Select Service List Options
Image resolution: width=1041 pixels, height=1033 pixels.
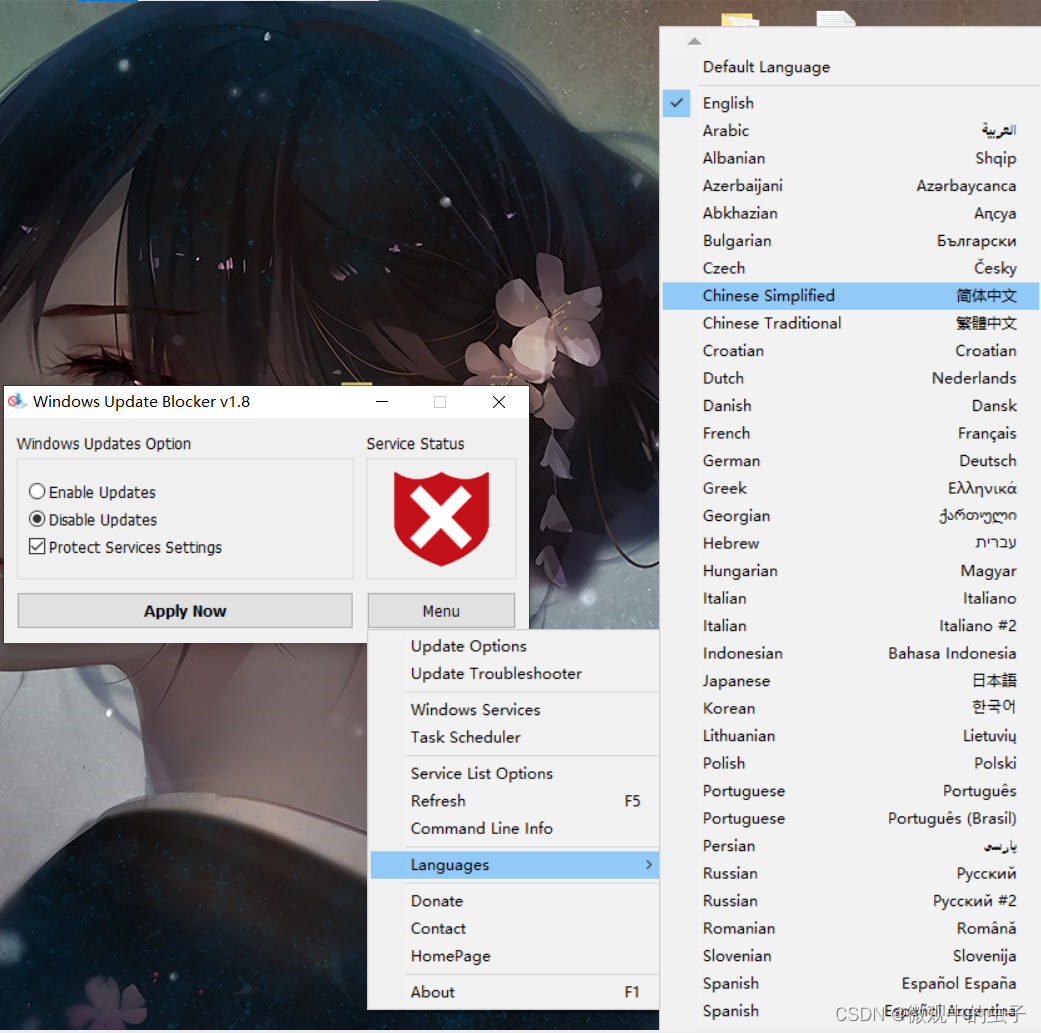tap(481, 773)
